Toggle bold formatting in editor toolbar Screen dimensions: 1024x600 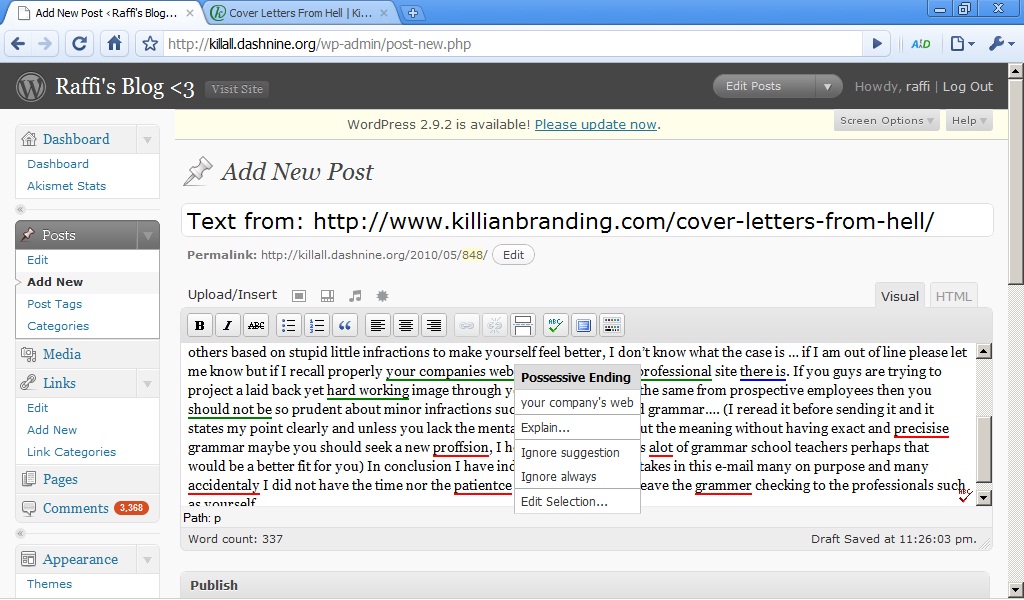(x=200, y=325)
